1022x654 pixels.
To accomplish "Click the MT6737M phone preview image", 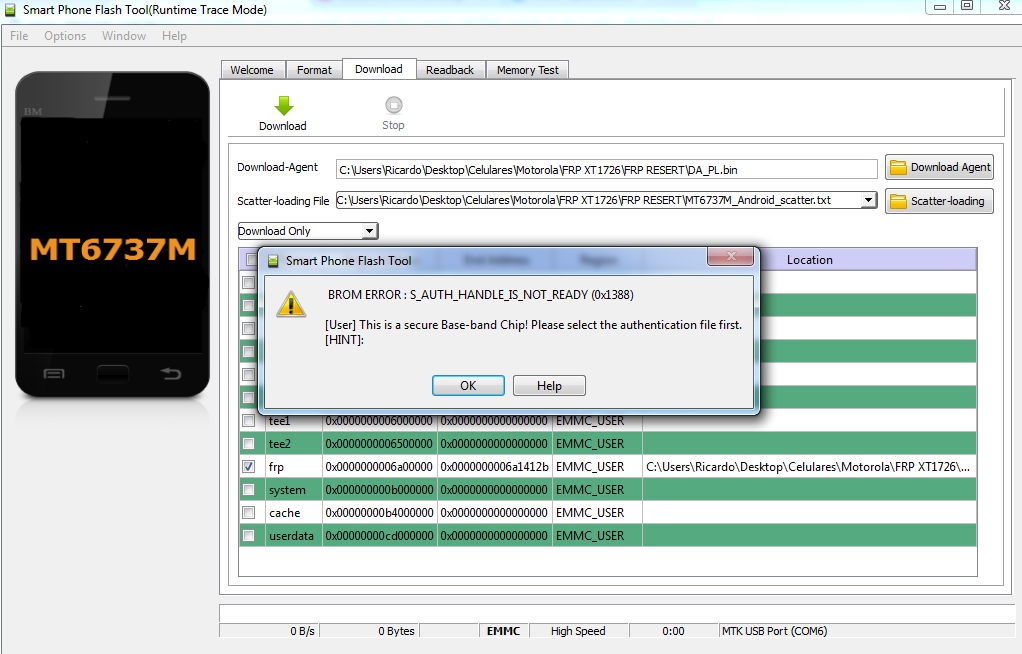I will click(113, 235).
